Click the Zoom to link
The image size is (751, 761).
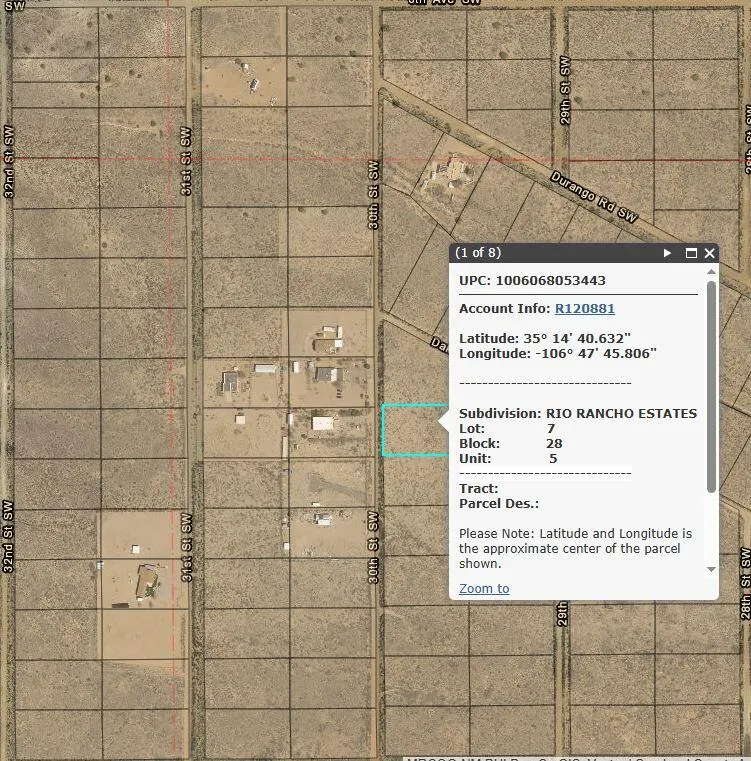[x=484, y=588]
